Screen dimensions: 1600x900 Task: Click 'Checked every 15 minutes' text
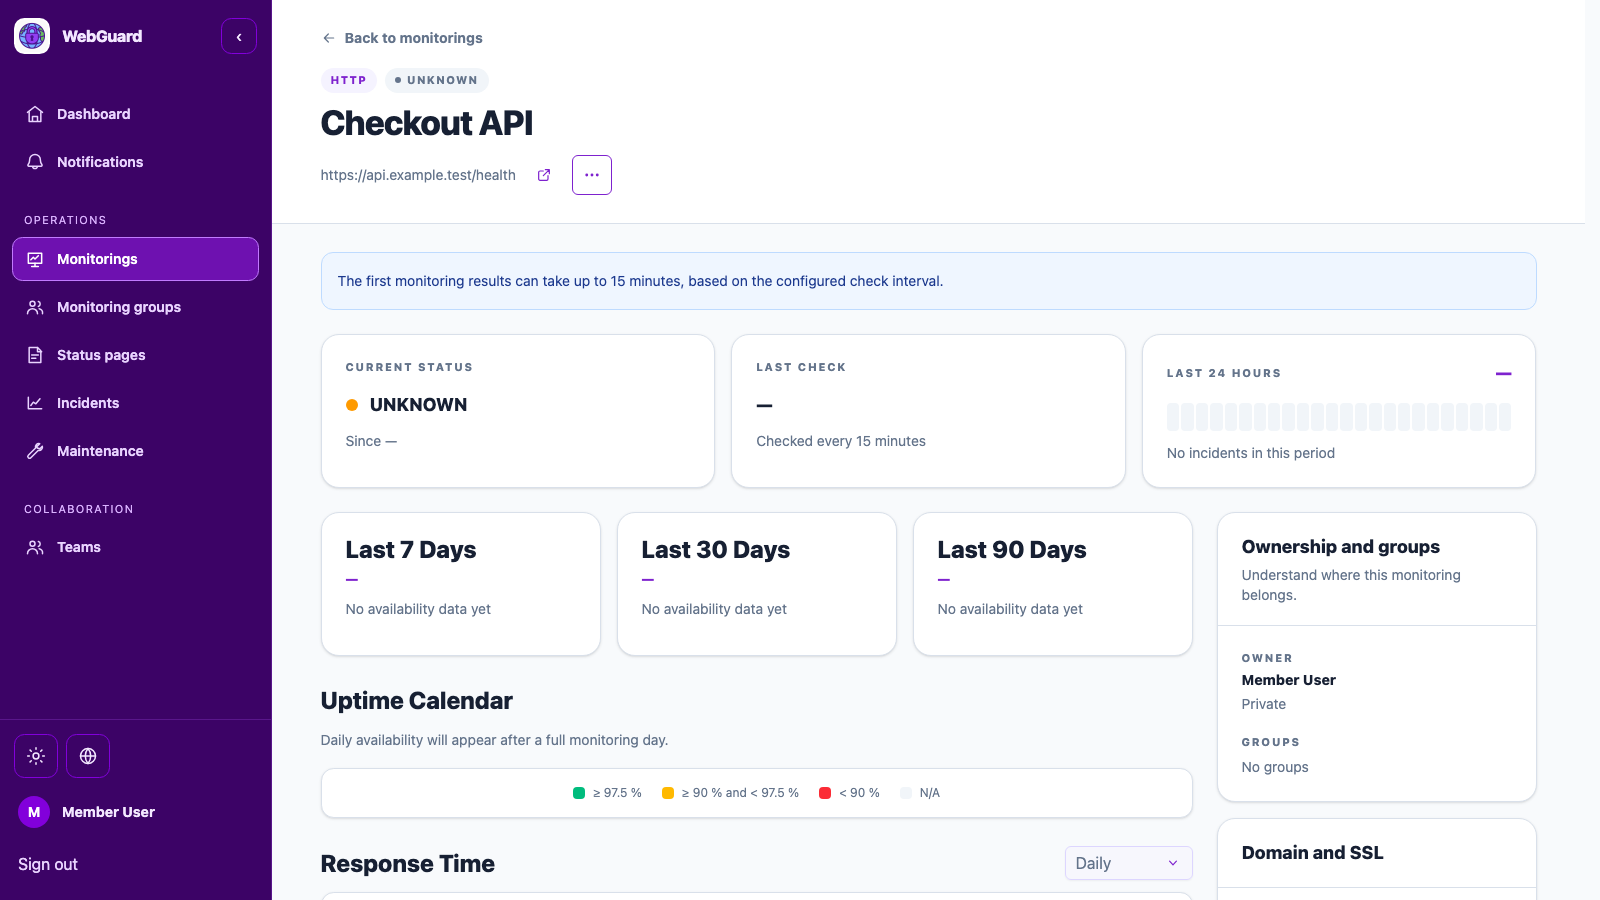[x=841, y=441]
